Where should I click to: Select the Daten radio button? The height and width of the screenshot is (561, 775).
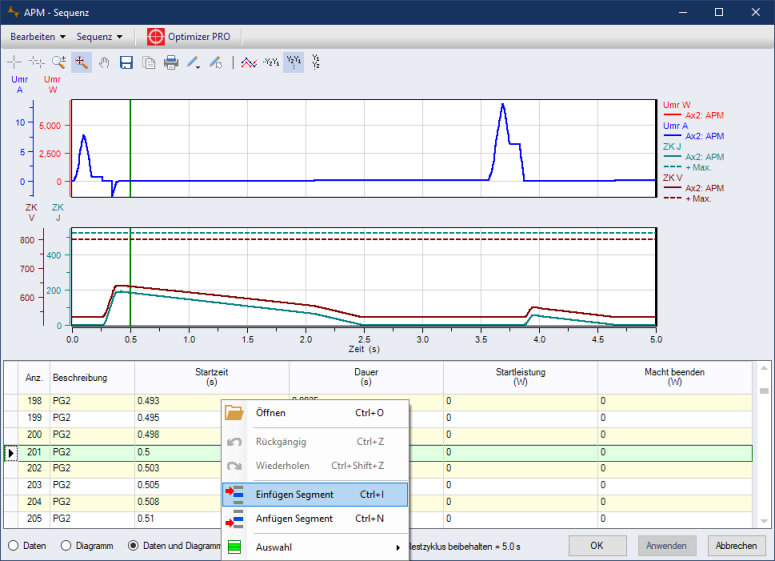(x=14, y=546)
